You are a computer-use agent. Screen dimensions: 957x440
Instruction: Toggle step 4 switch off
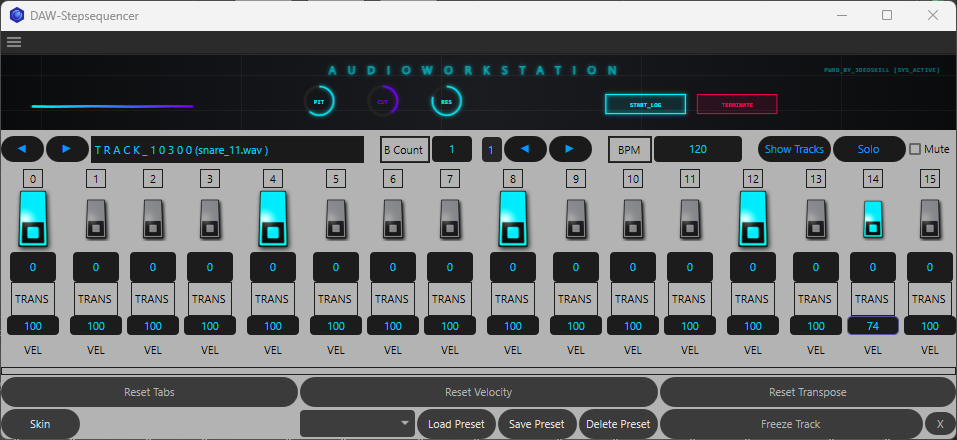click(x=273, y=219)
